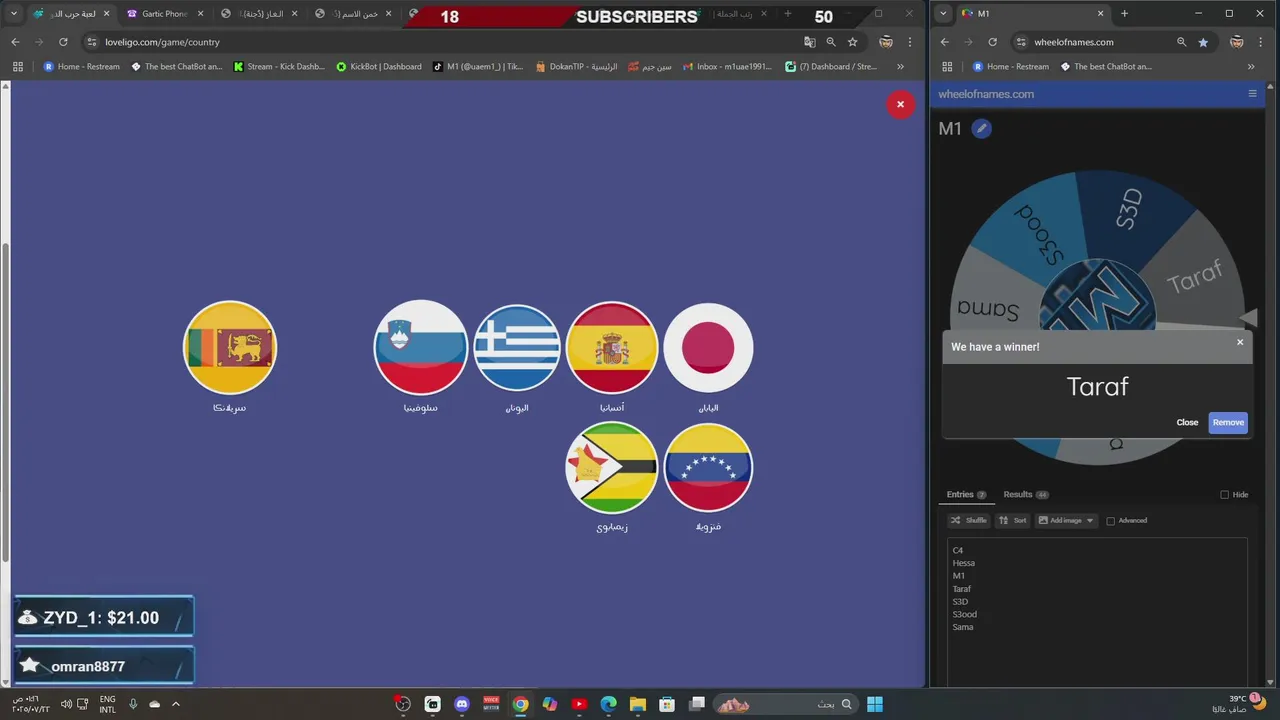Click the Hessa entry in the list
Screen dimensions: 1280x720
(x=963, y=563)
